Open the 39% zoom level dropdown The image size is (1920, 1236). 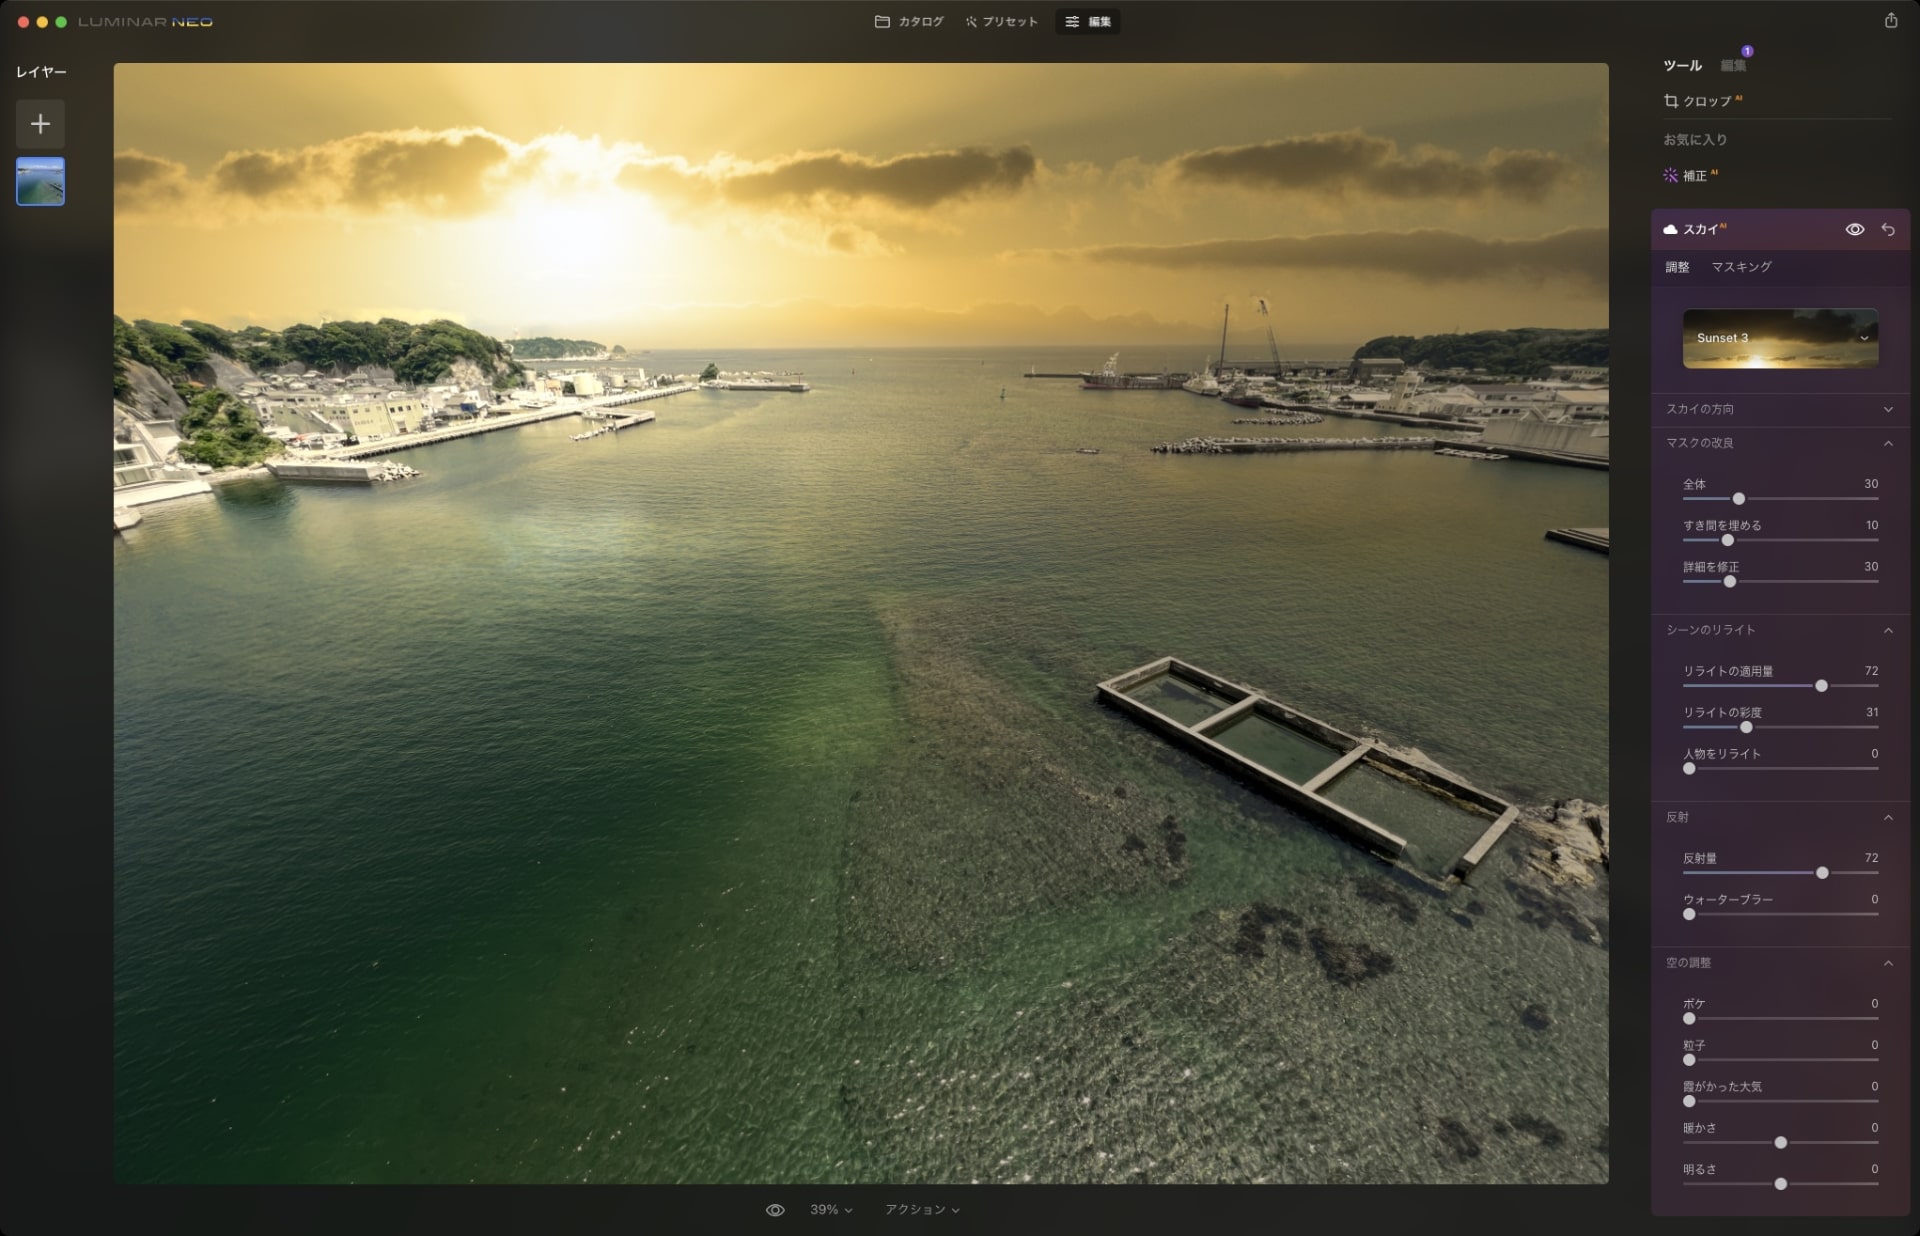tap(831, 1210)
